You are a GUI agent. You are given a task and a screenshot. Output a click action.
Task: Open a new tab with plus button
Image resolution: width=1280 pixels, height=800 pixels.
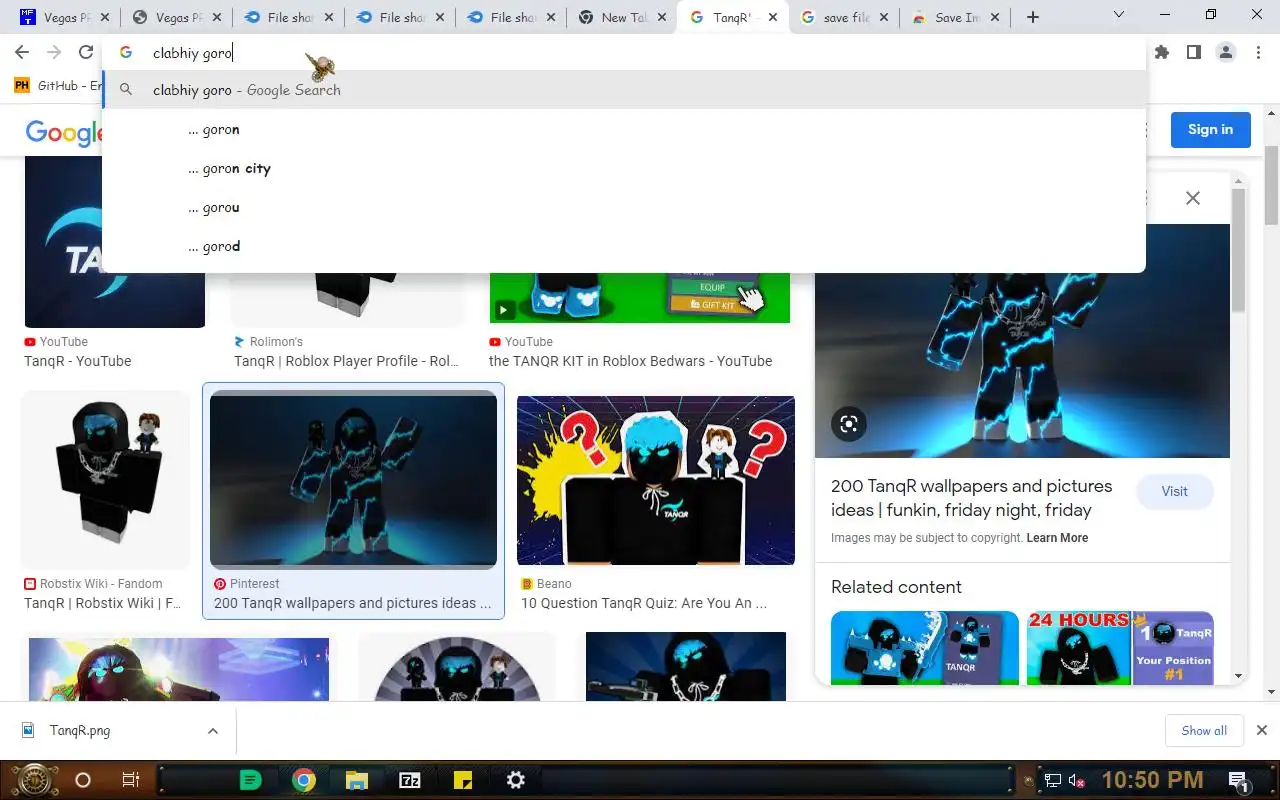tap(1033, 17)
